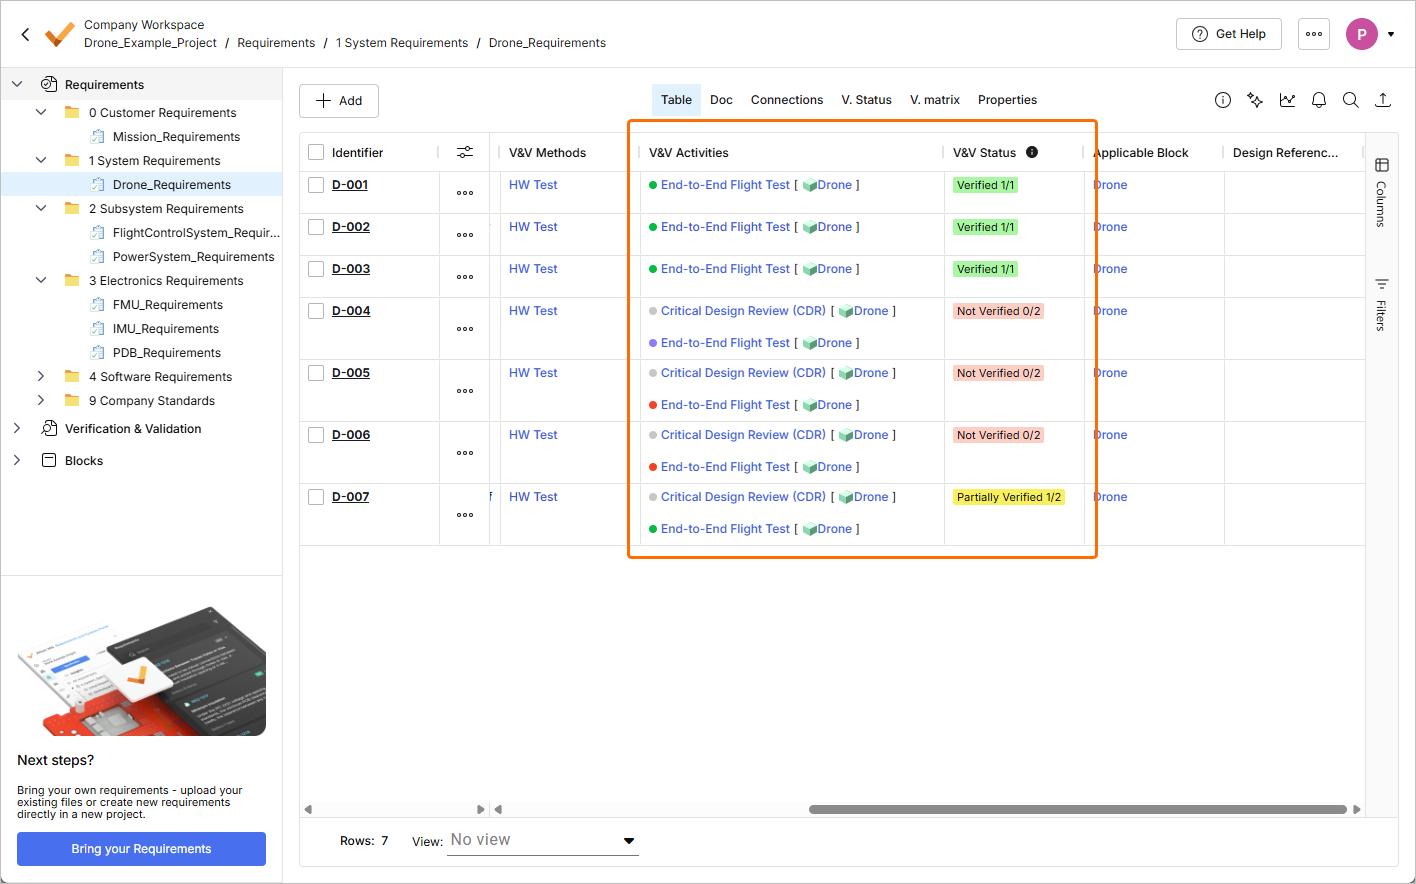Click the export upload icon
Screen dimensions: 1416x884
click(x=1383, y=100)
